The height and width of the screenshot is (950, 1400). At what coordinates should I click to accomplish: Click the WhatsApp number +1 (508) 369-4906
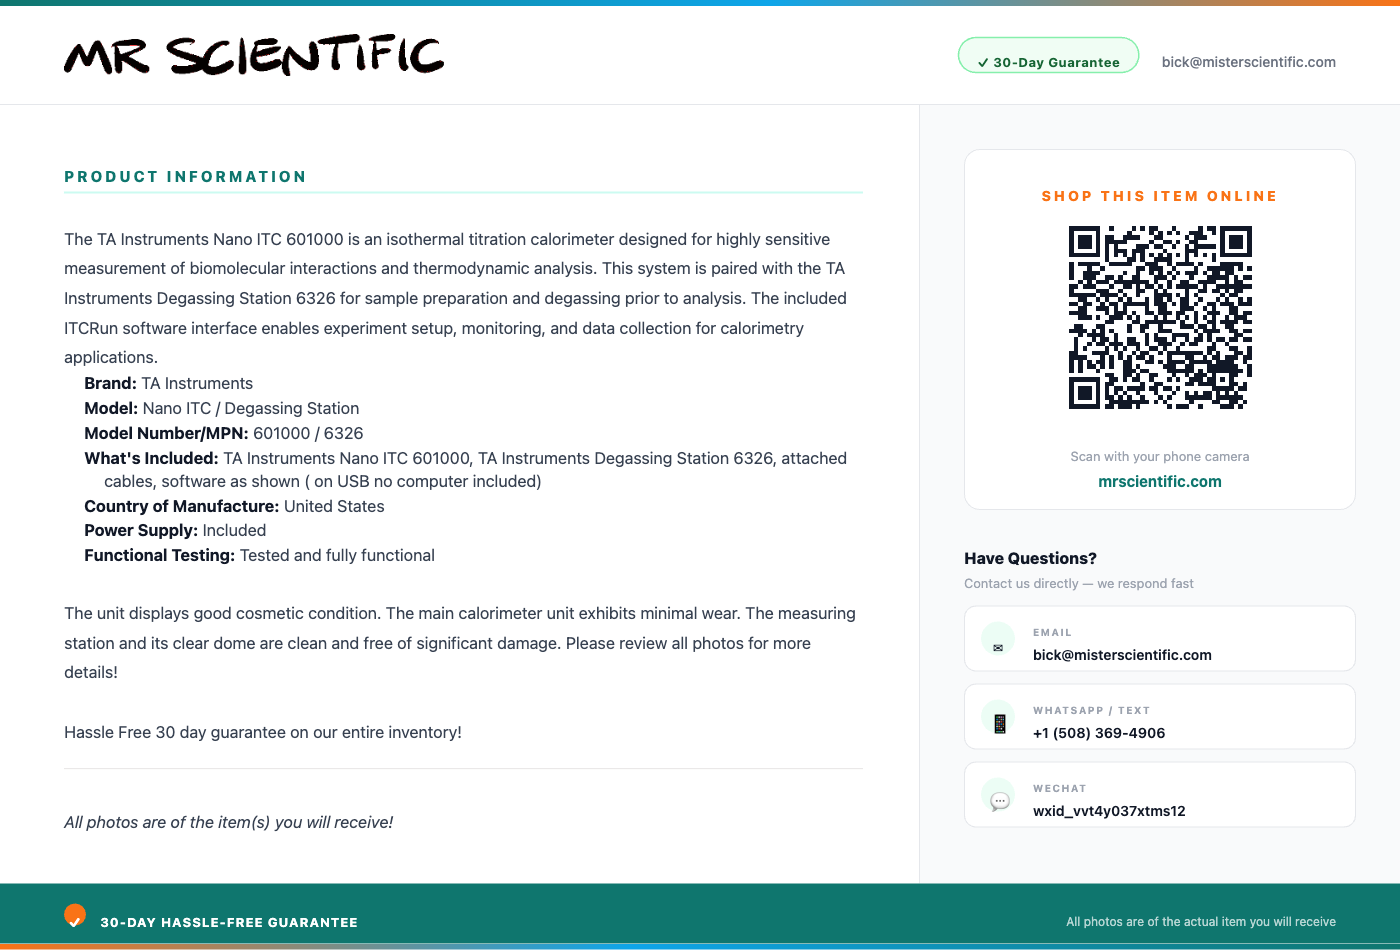click(x=1099, y=733)
